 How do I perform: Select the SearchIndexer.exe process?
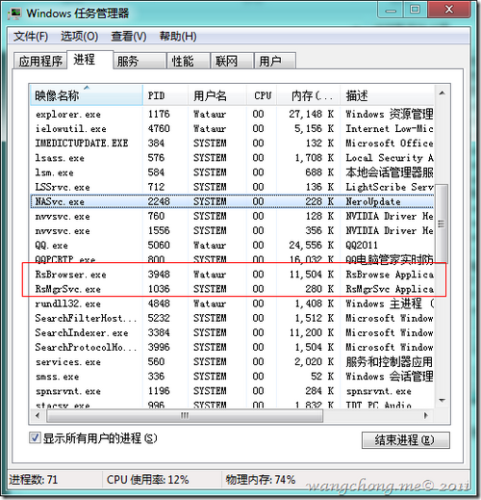click(x=232, y=333)
